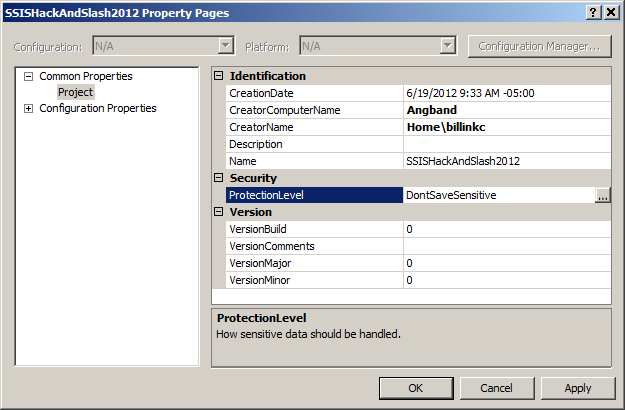The height and width of the screenshot is (410, 625).
Task: Click the Version category header
Action: (x=250, y=212)
